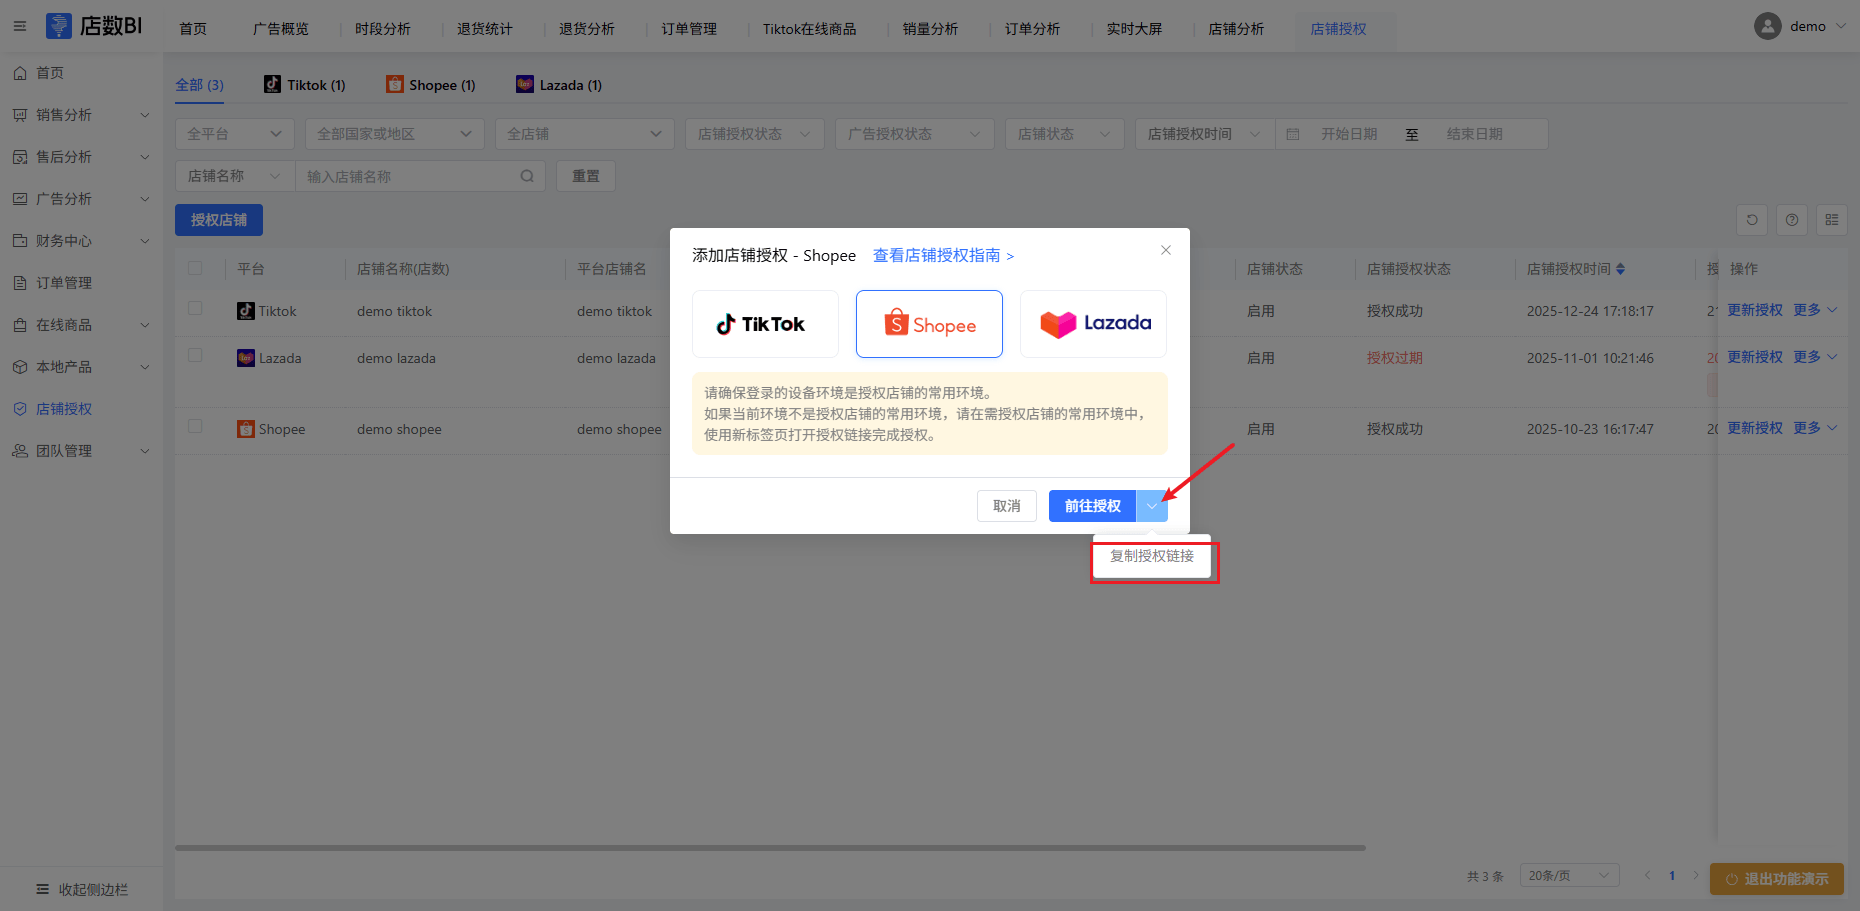The width and height of the screenshot is (1860, 911).
Task: Close the add shop authorization dialog
Action: coord(1166,250)
